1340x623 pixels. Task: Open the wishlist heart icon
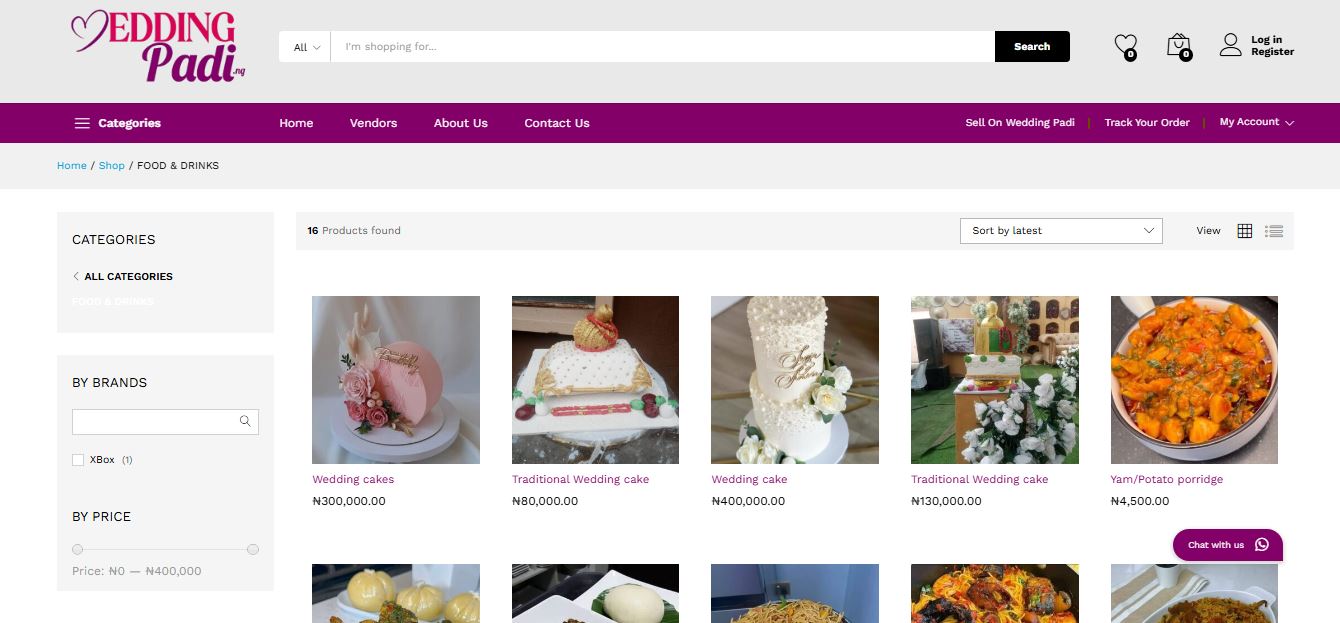tap(1125, 45)
